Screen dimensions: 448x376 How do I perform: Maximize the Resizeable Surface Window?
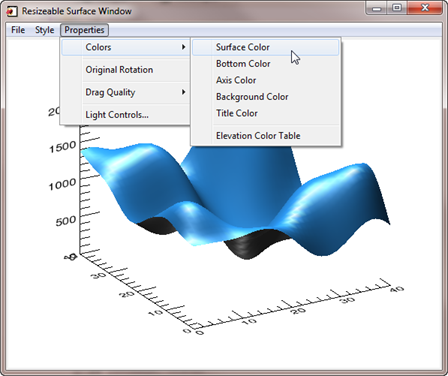pos(397,8)
